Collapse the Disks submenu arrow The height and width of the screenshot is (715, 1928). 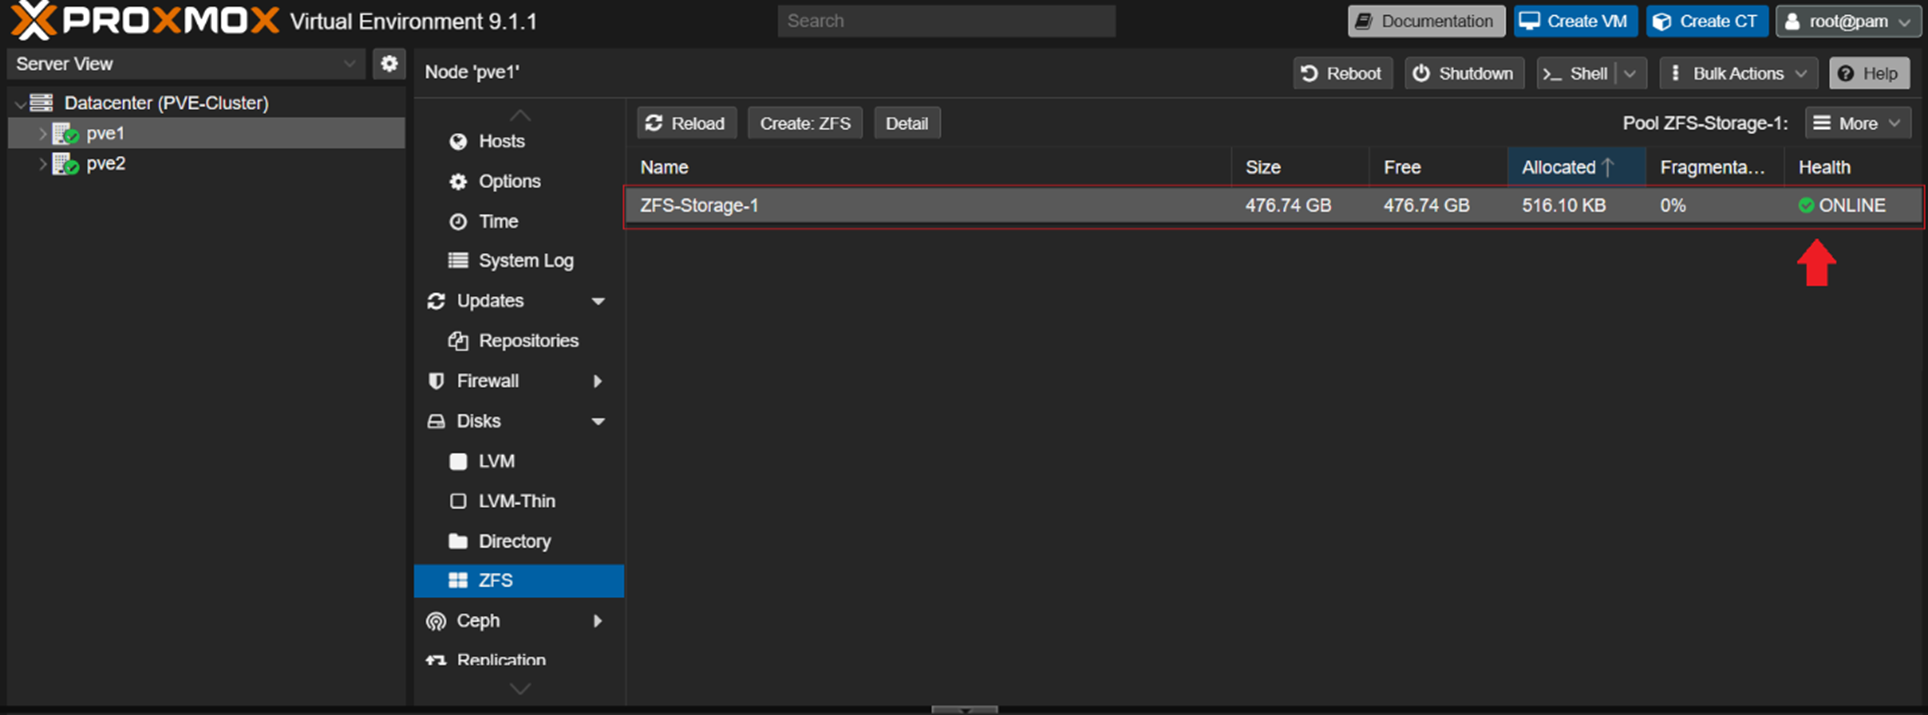click(598, 421)
